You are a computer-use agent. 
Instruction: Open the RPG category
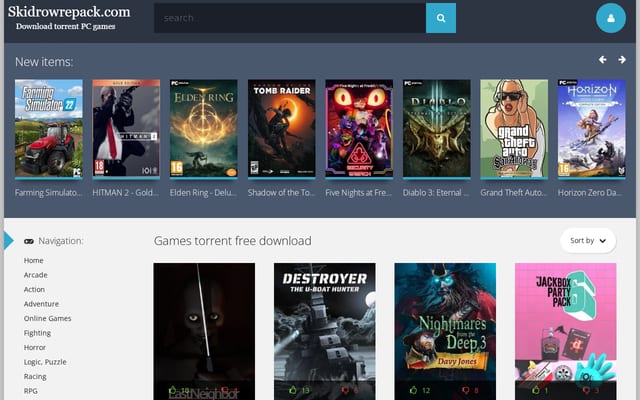pyautogui.click(x=31, y=391)
